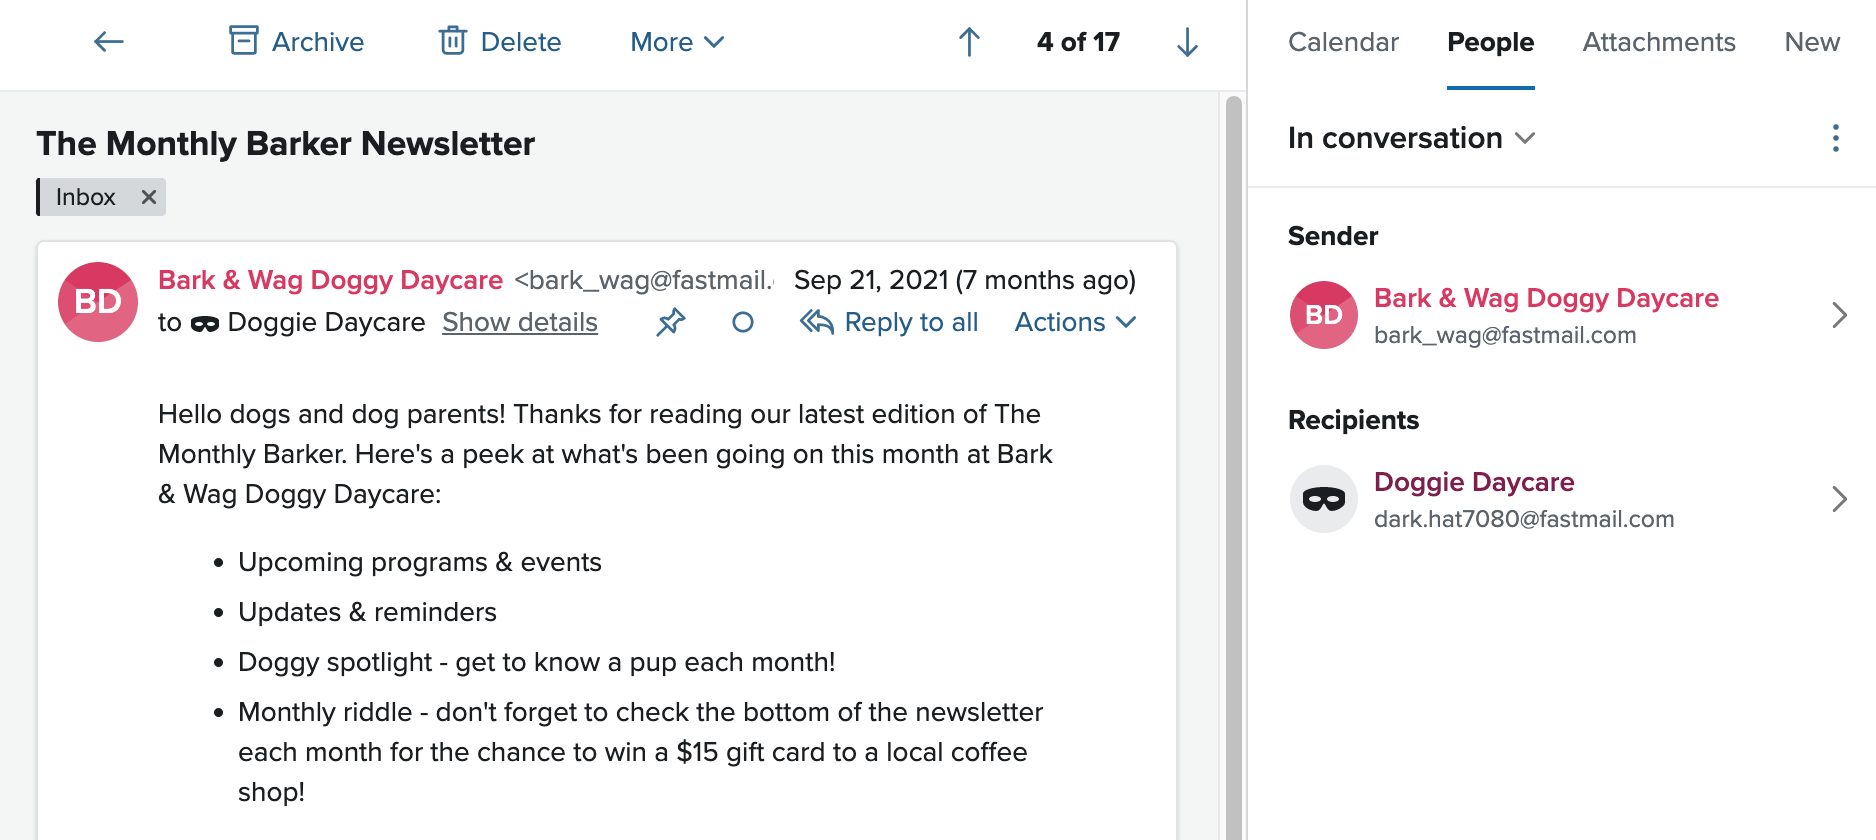Delete this email using the trash button
1876x840 pixels.
[x=499, y=42]
